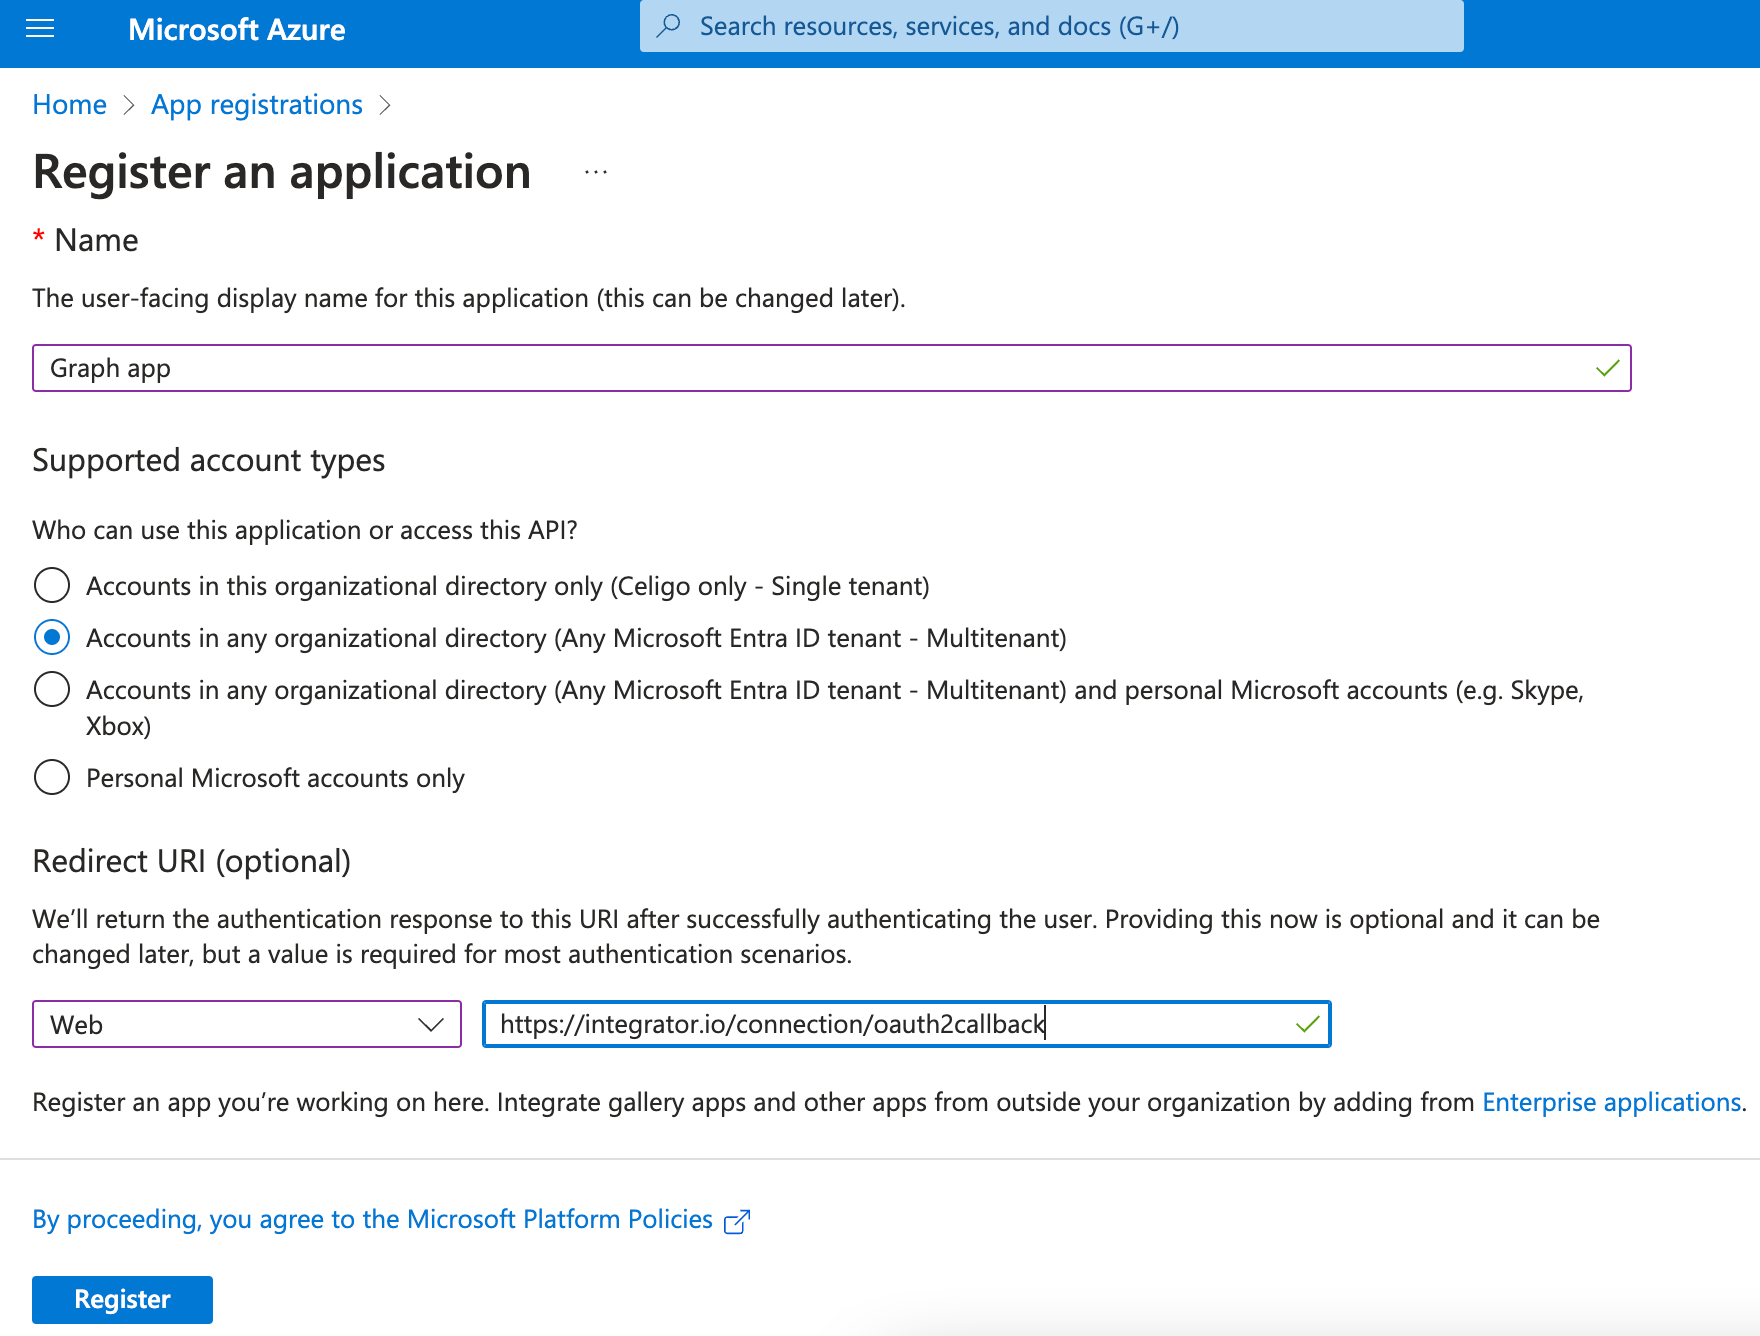The height and width of the screenshot is (1336, 1760).
Task: Open the ellipsis more options menu
Action: [x=596, y=172]
